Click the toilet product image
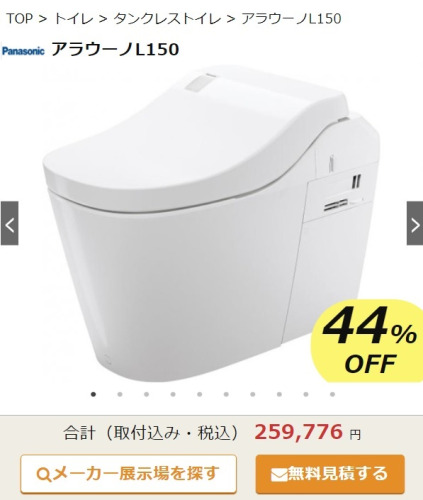Screen dimensions: 423x500 point(211,223)
